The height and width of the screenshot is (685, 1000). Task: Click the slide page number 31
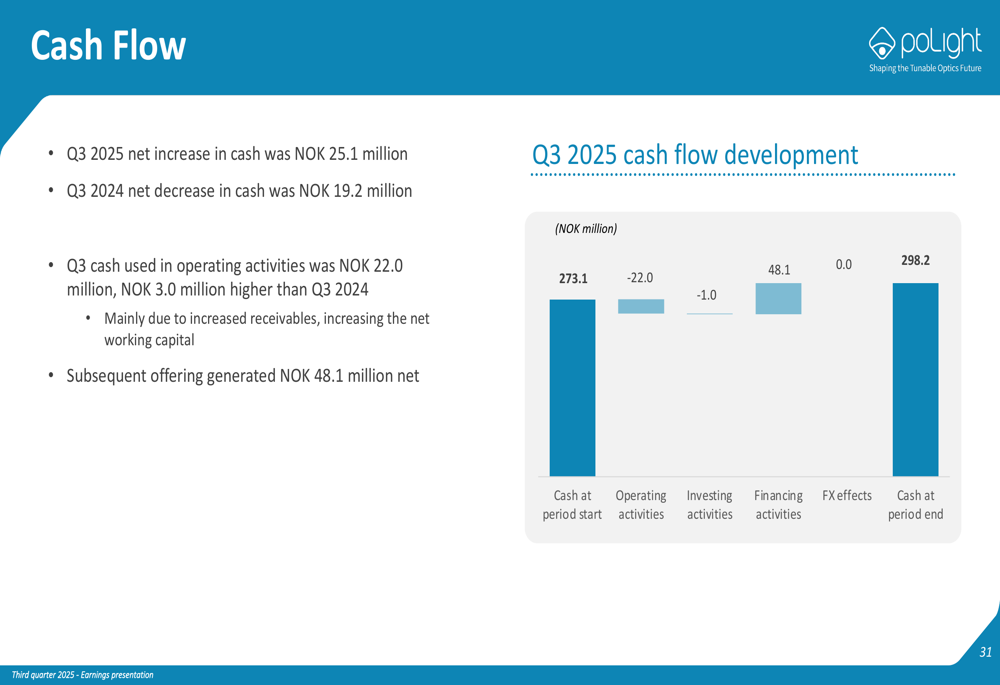[985, 653]
